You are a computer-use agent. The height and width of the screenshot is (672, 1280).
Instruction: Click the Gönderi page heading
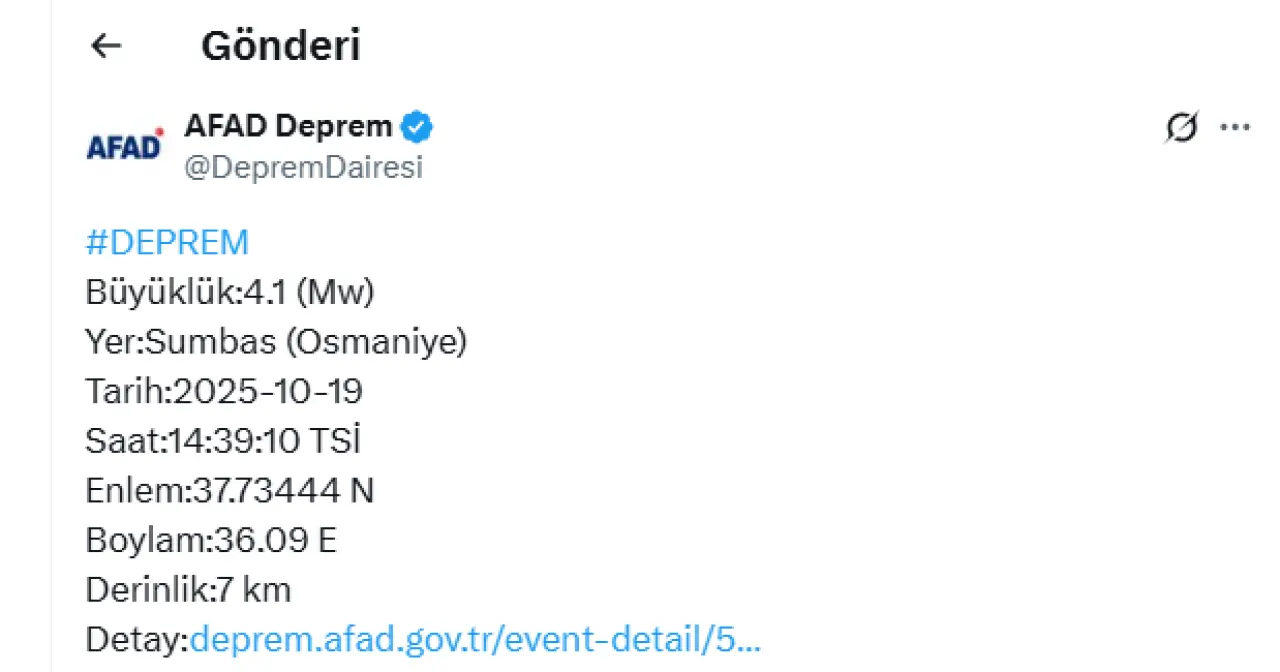click(281, 46)
